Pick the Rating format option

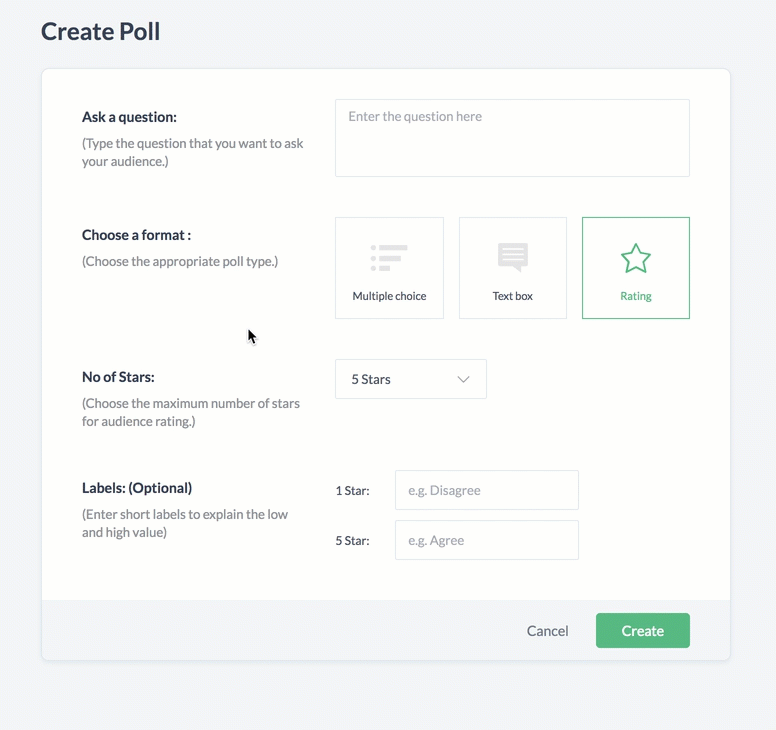point(636,268)
